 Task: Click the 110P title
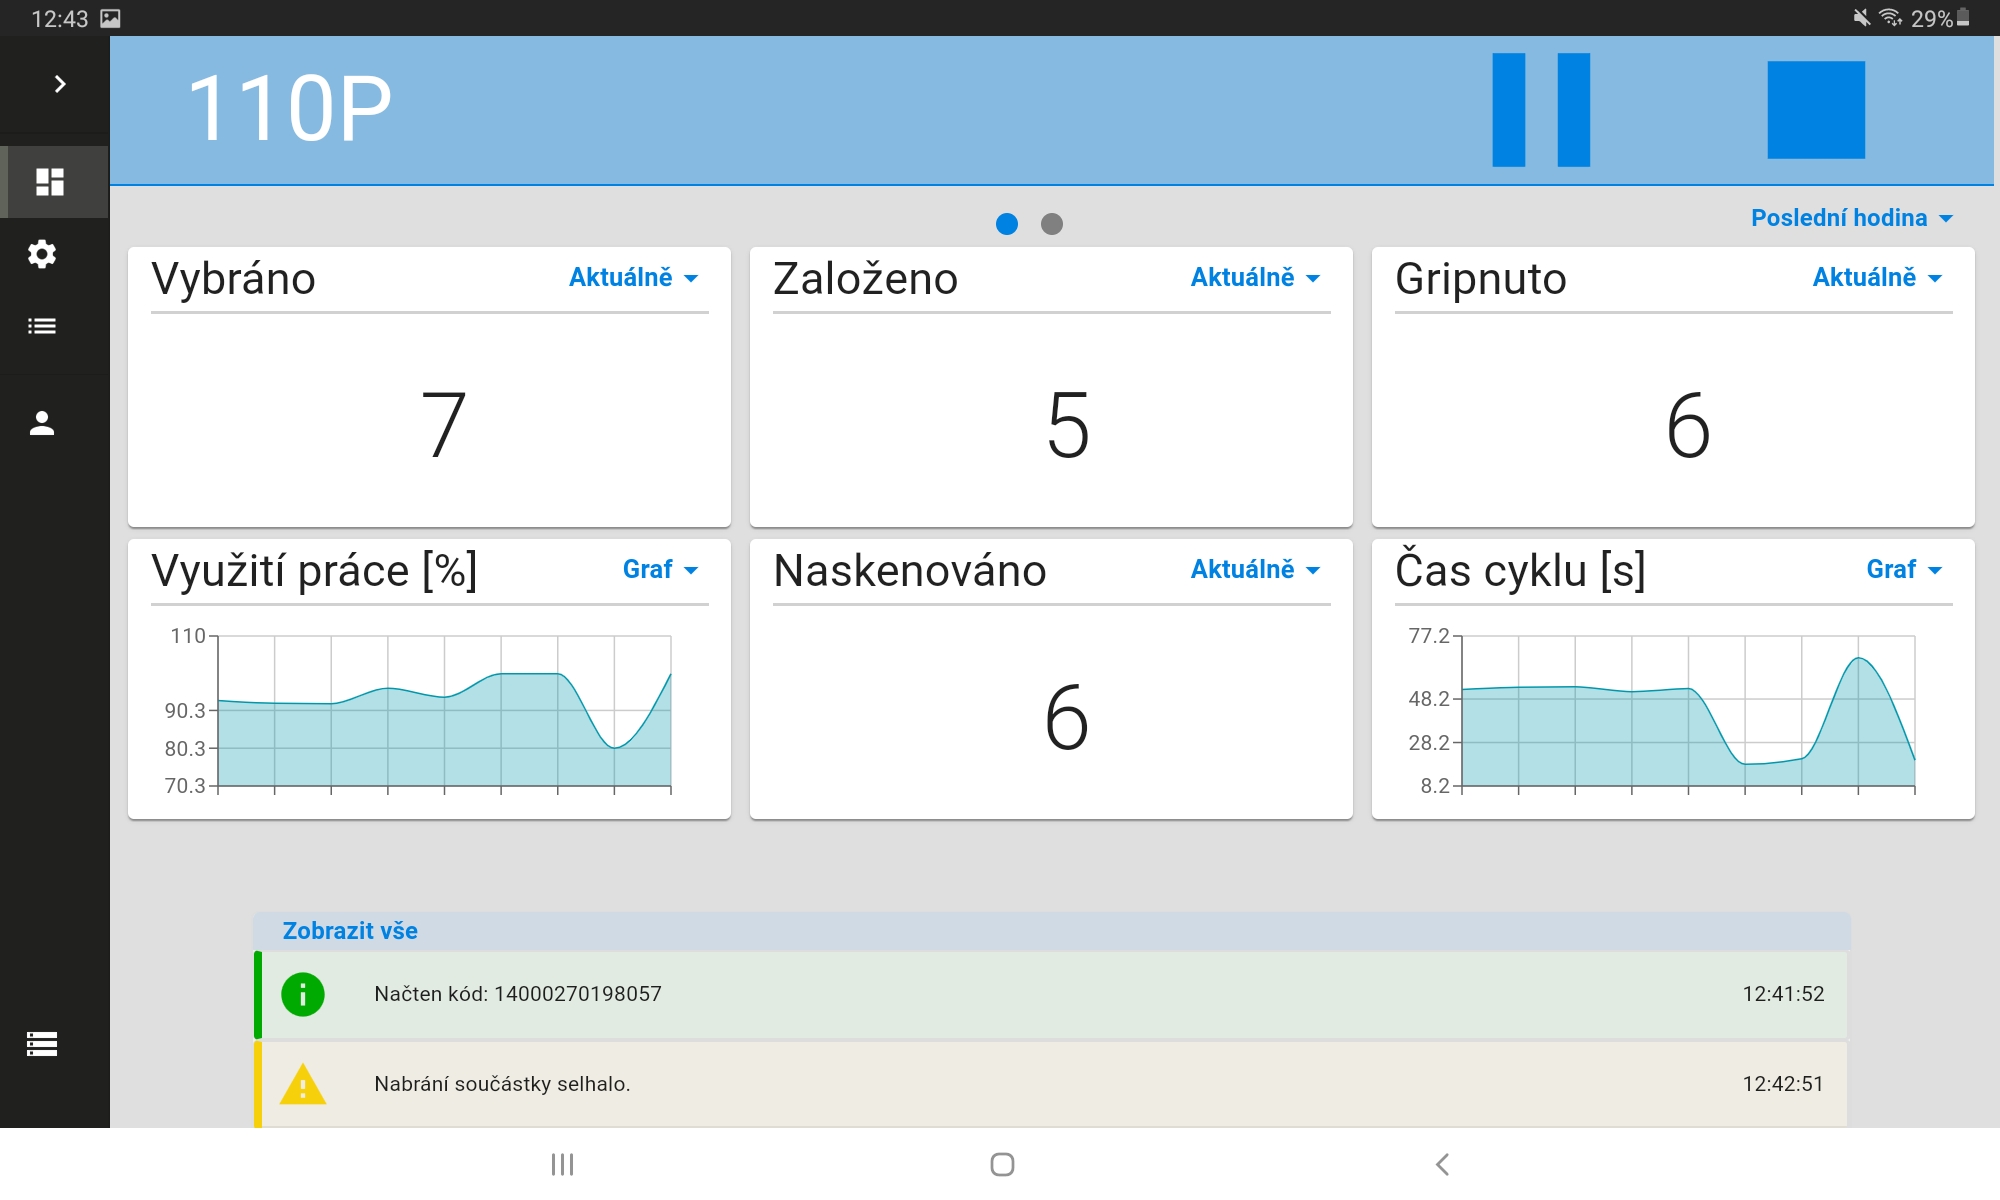click(x=289, y=109)
